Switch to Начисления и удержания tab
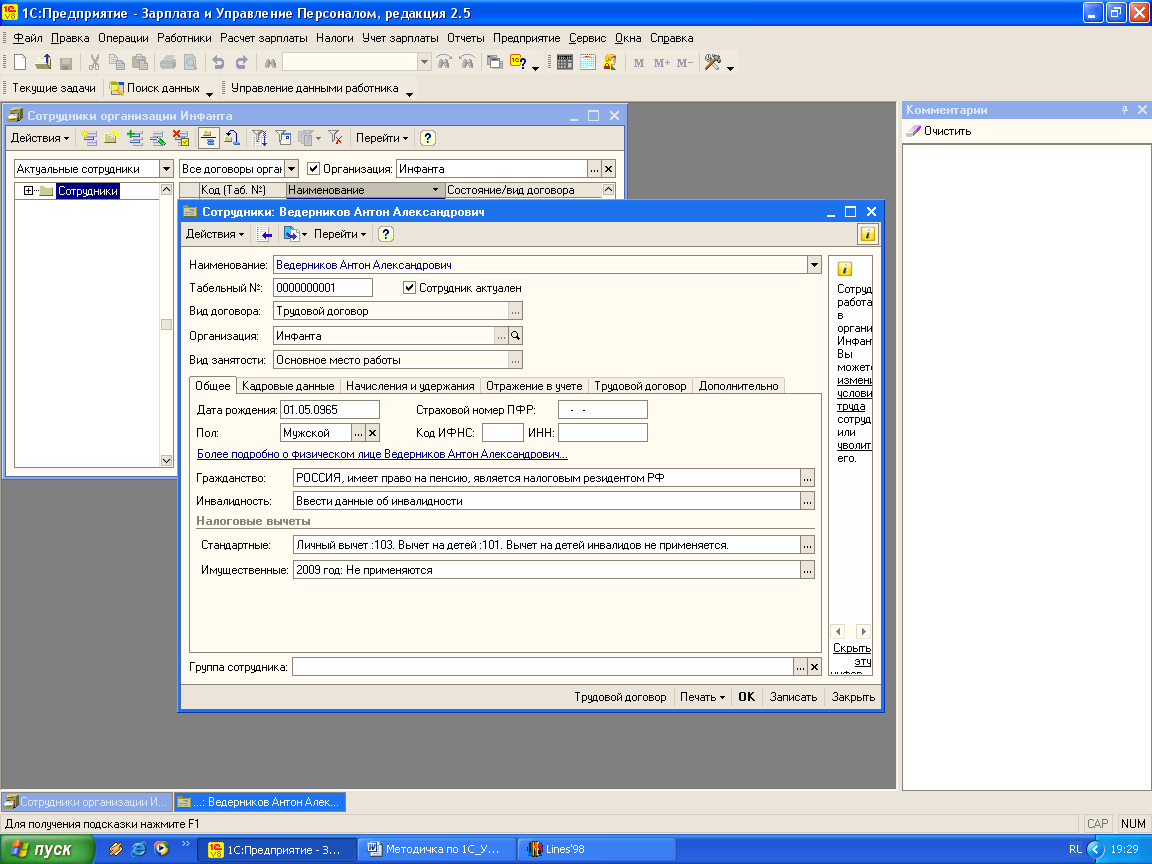Viewport: 1152px width, 864px height. click(x=410, y=386)
